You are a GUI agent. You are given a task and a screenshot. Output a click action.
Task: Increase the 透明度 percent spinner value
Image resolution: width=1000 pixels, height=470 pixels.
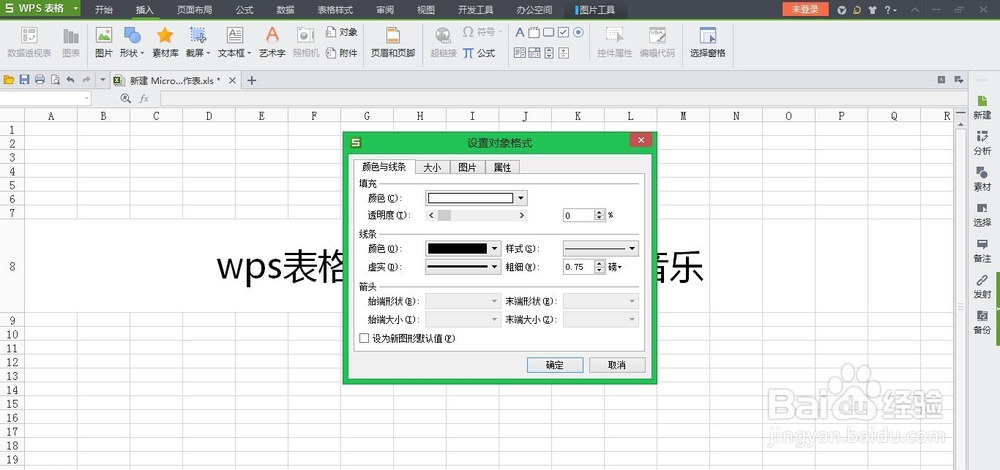tap(599, 212)
